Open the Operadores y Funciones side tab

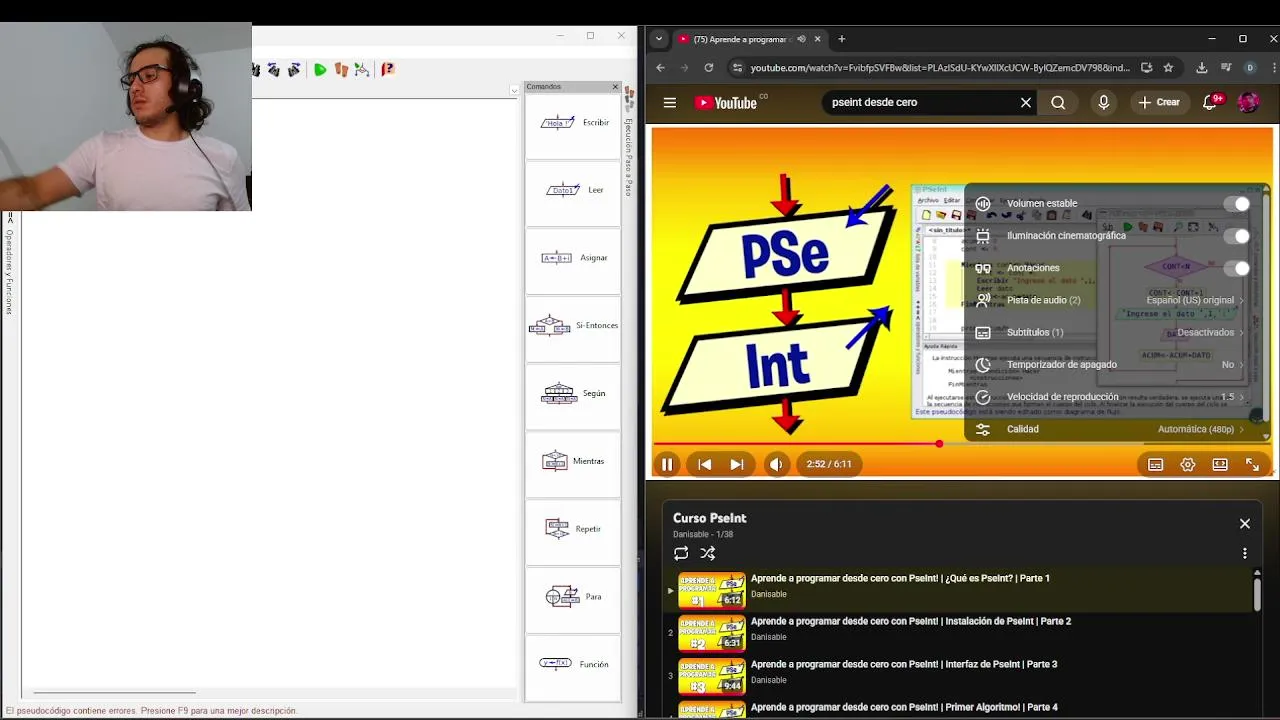coord(9,265)
